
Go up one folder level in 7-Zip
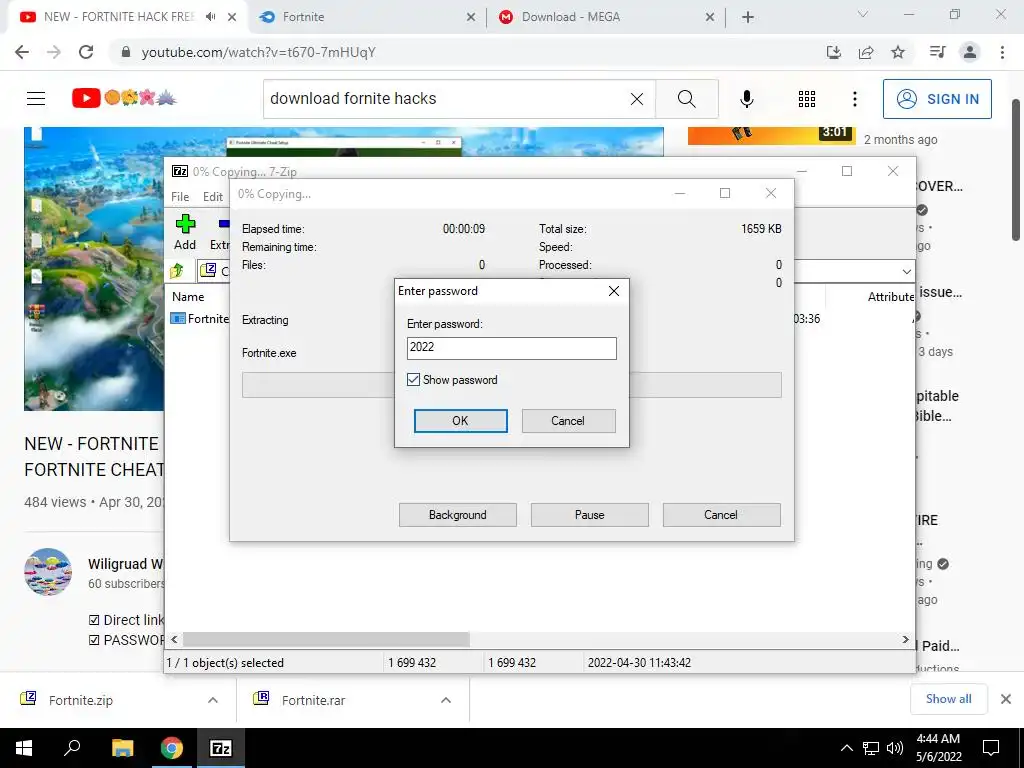point(177,270)
